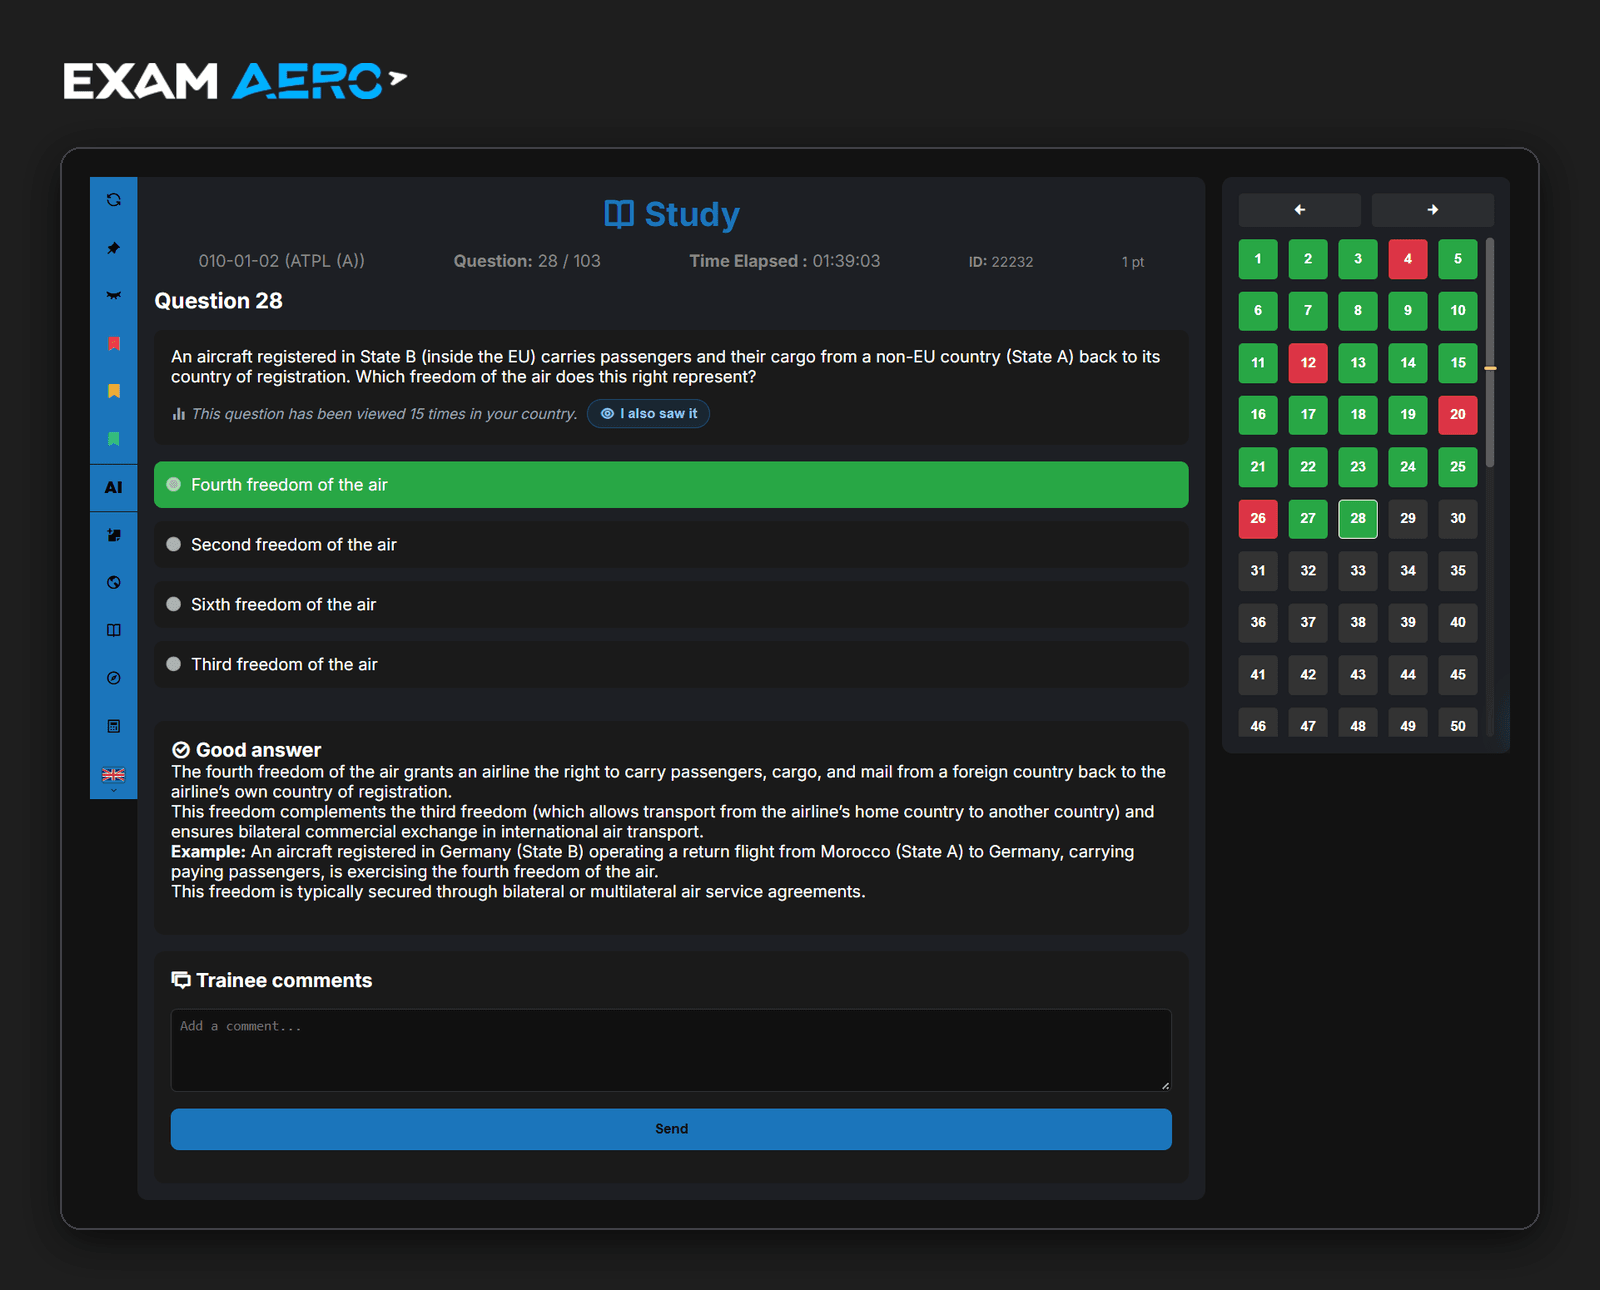Jump to question 12 in grid

tap(1308, 363)
